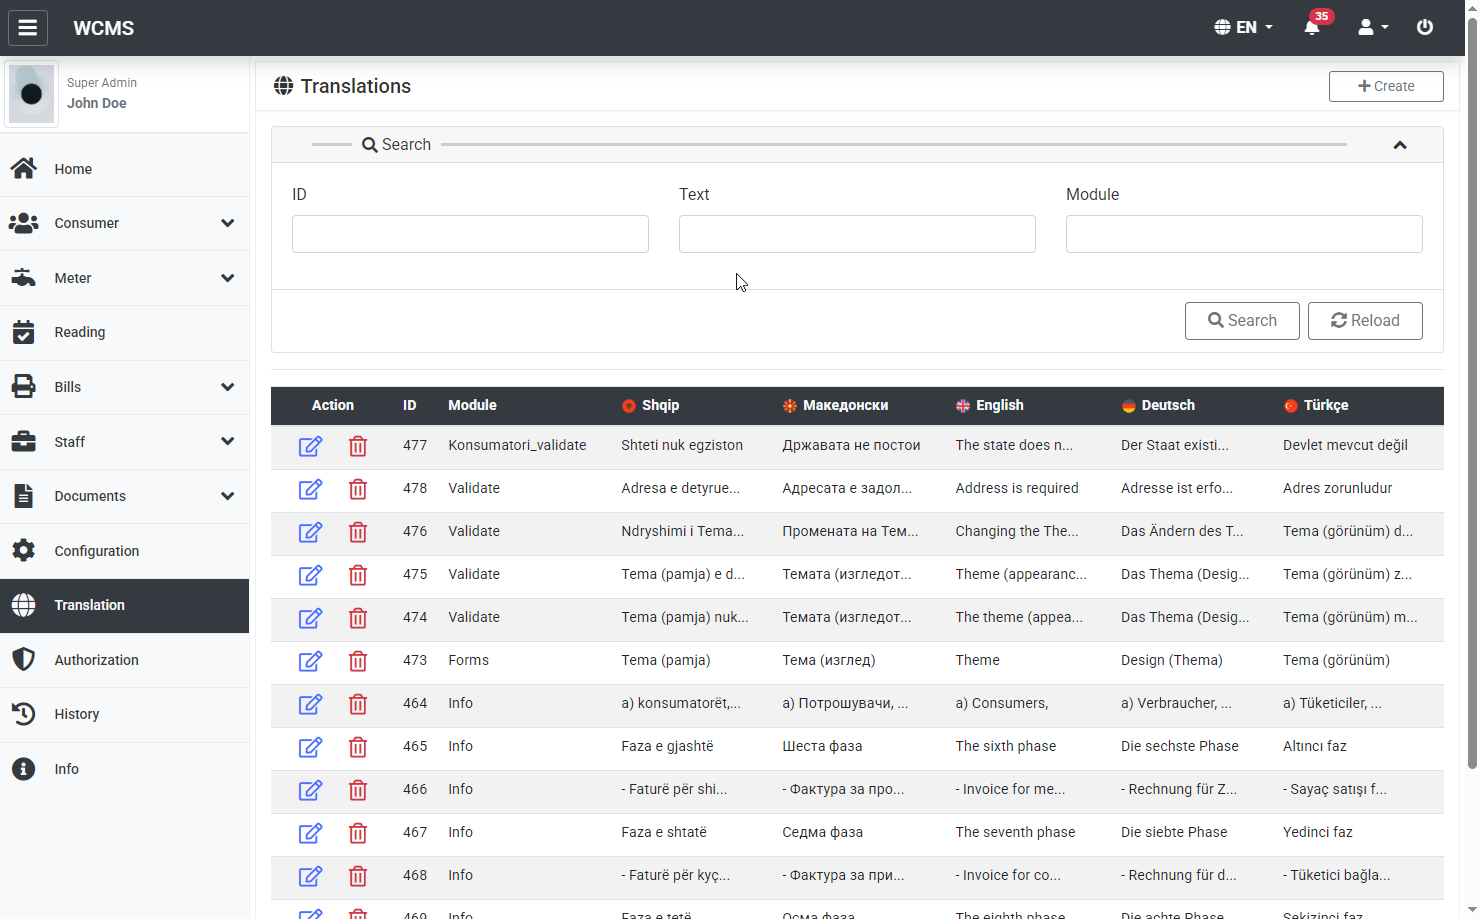Screen dimensions: 1480x919
Task: Delete translation row 464
Action: tap(358, 704)
